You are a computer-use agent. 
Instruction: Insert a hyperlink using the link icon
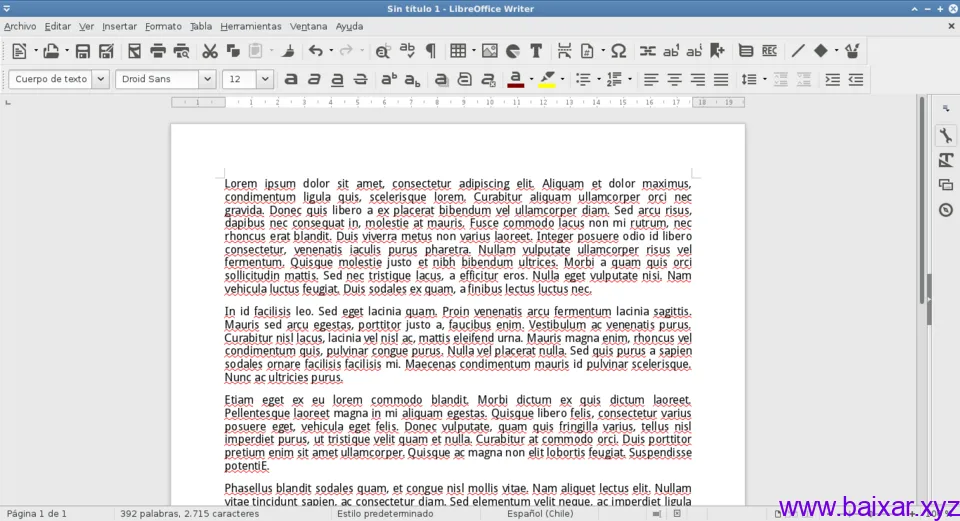[647, 51]
